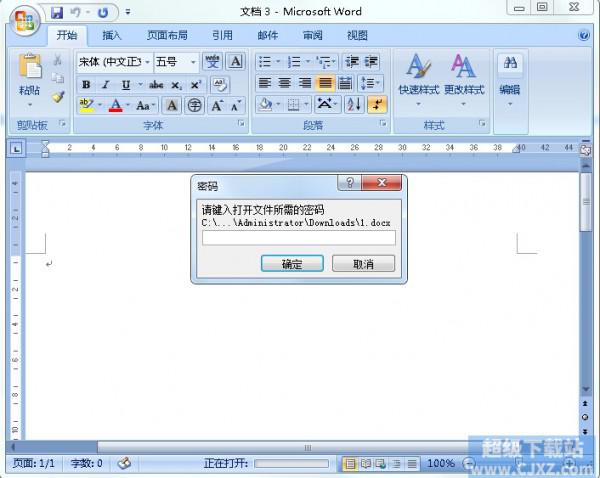Click the Office button logo

[25, 20]
